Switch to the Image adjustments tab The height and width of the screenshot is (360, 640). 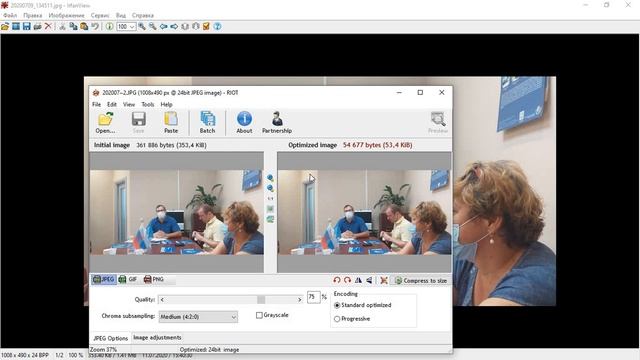(157, 338)
